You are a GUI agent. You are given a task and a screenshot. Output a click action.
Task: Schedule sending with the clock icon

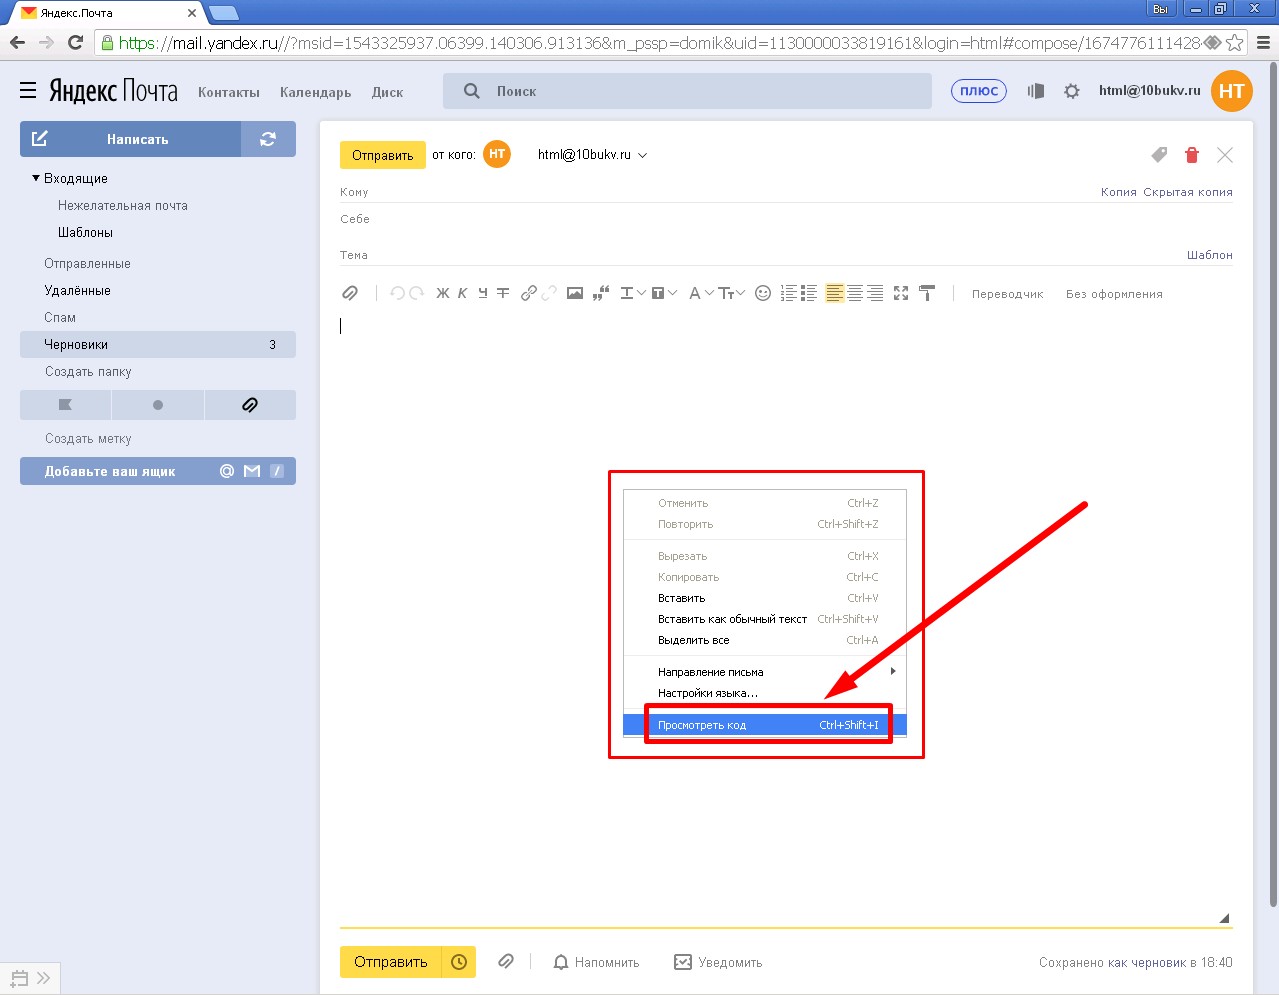point(459,962)
